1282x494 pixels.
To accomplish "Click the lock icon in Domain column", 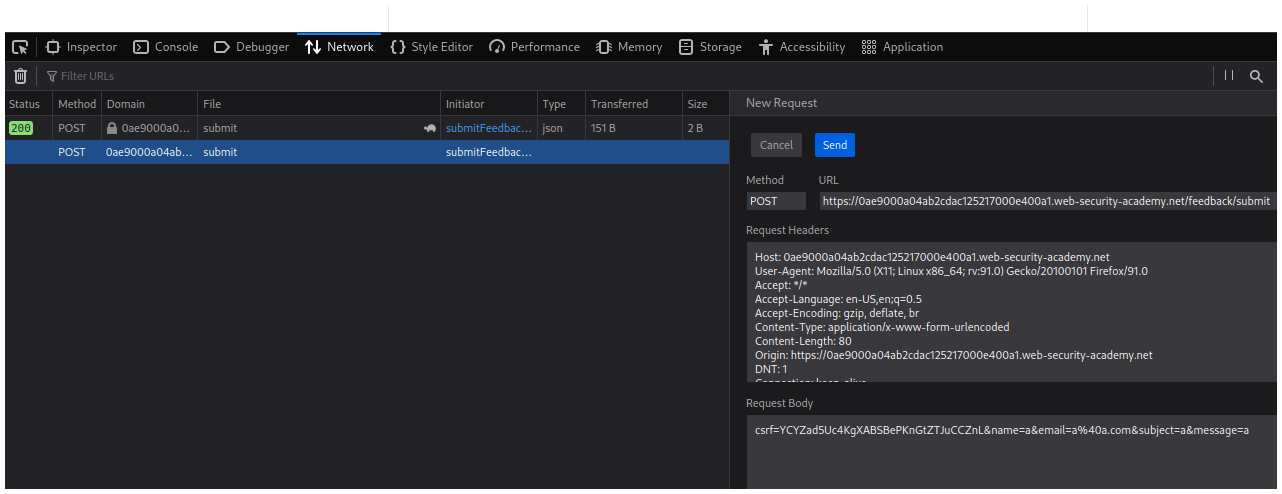I will pyautogui.click(x=112, y=128).
